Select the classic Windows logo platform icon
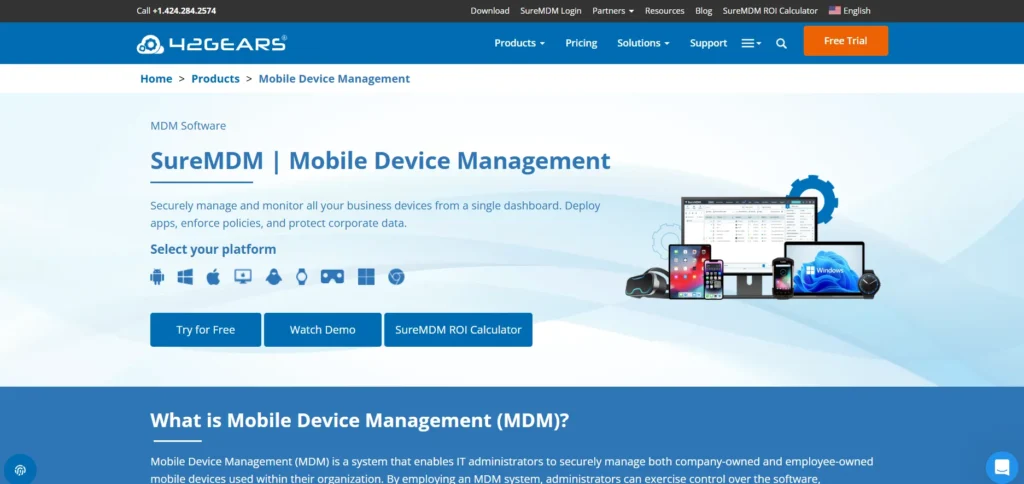Viewport: 1024px width, 484px height. tap(185, 277)
